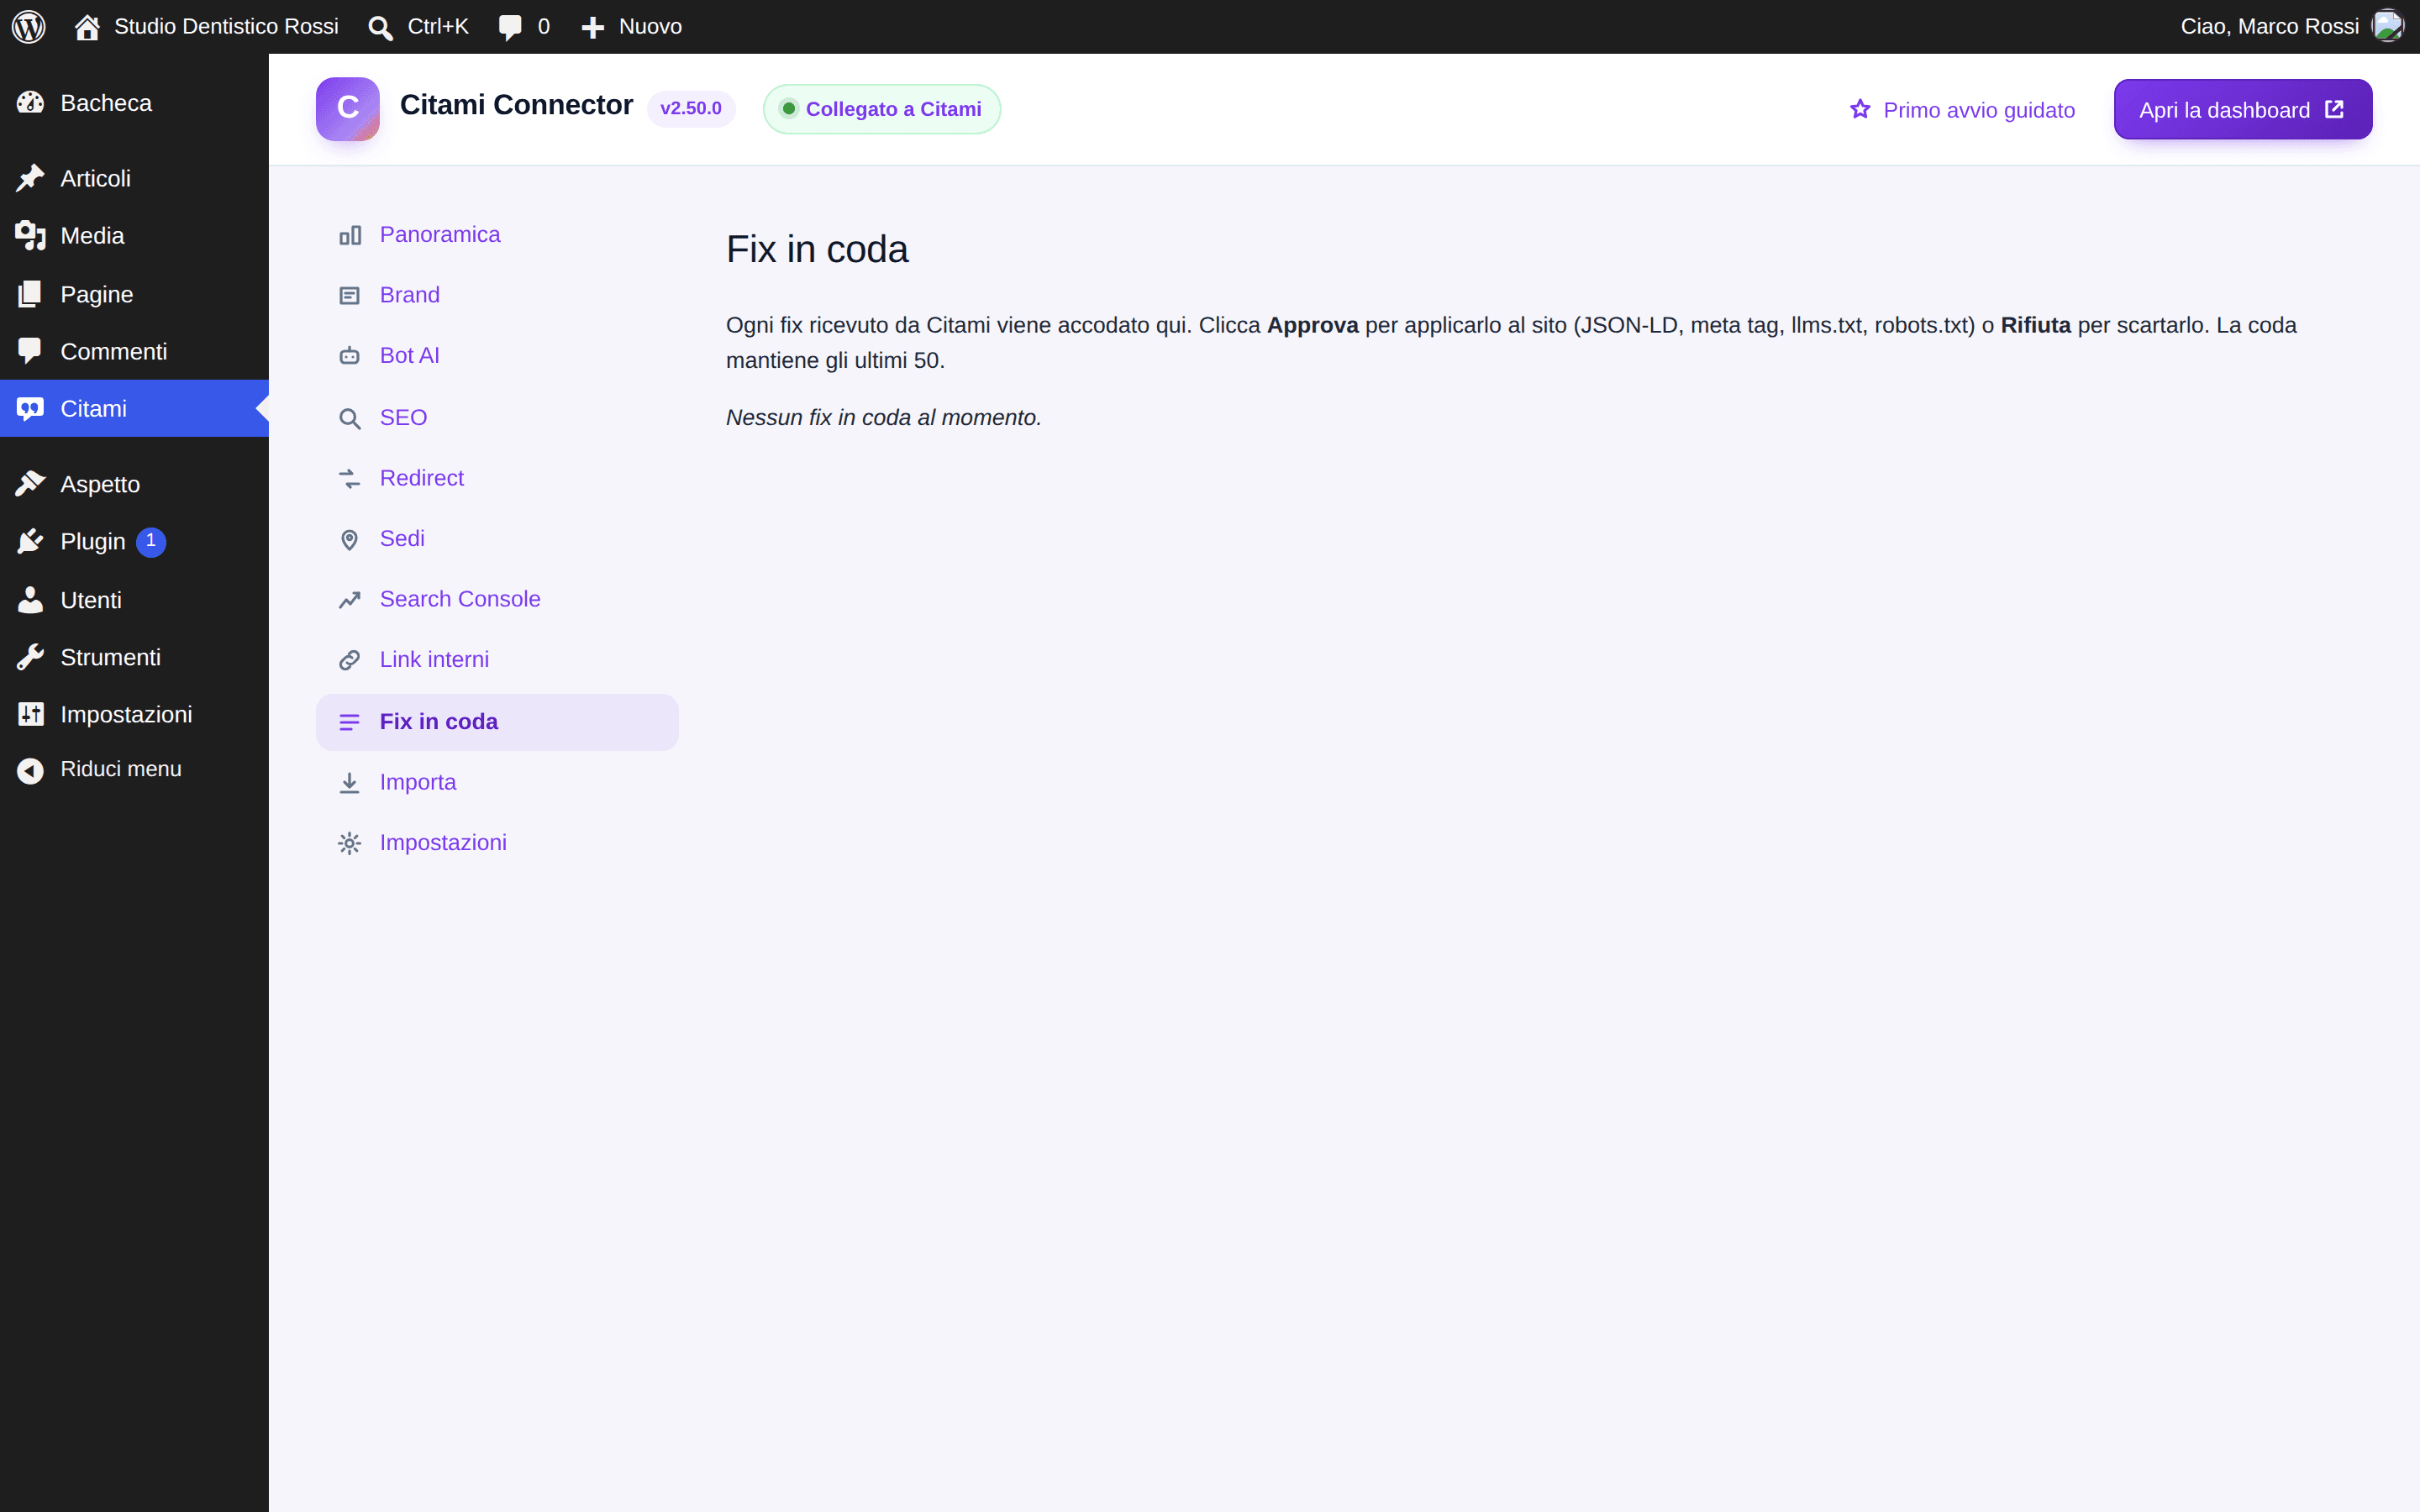Click the Primo avvio guidato star icon
This screenshot has width=2420, height=1512.
pyautogui.click(x=1860, y=109)
